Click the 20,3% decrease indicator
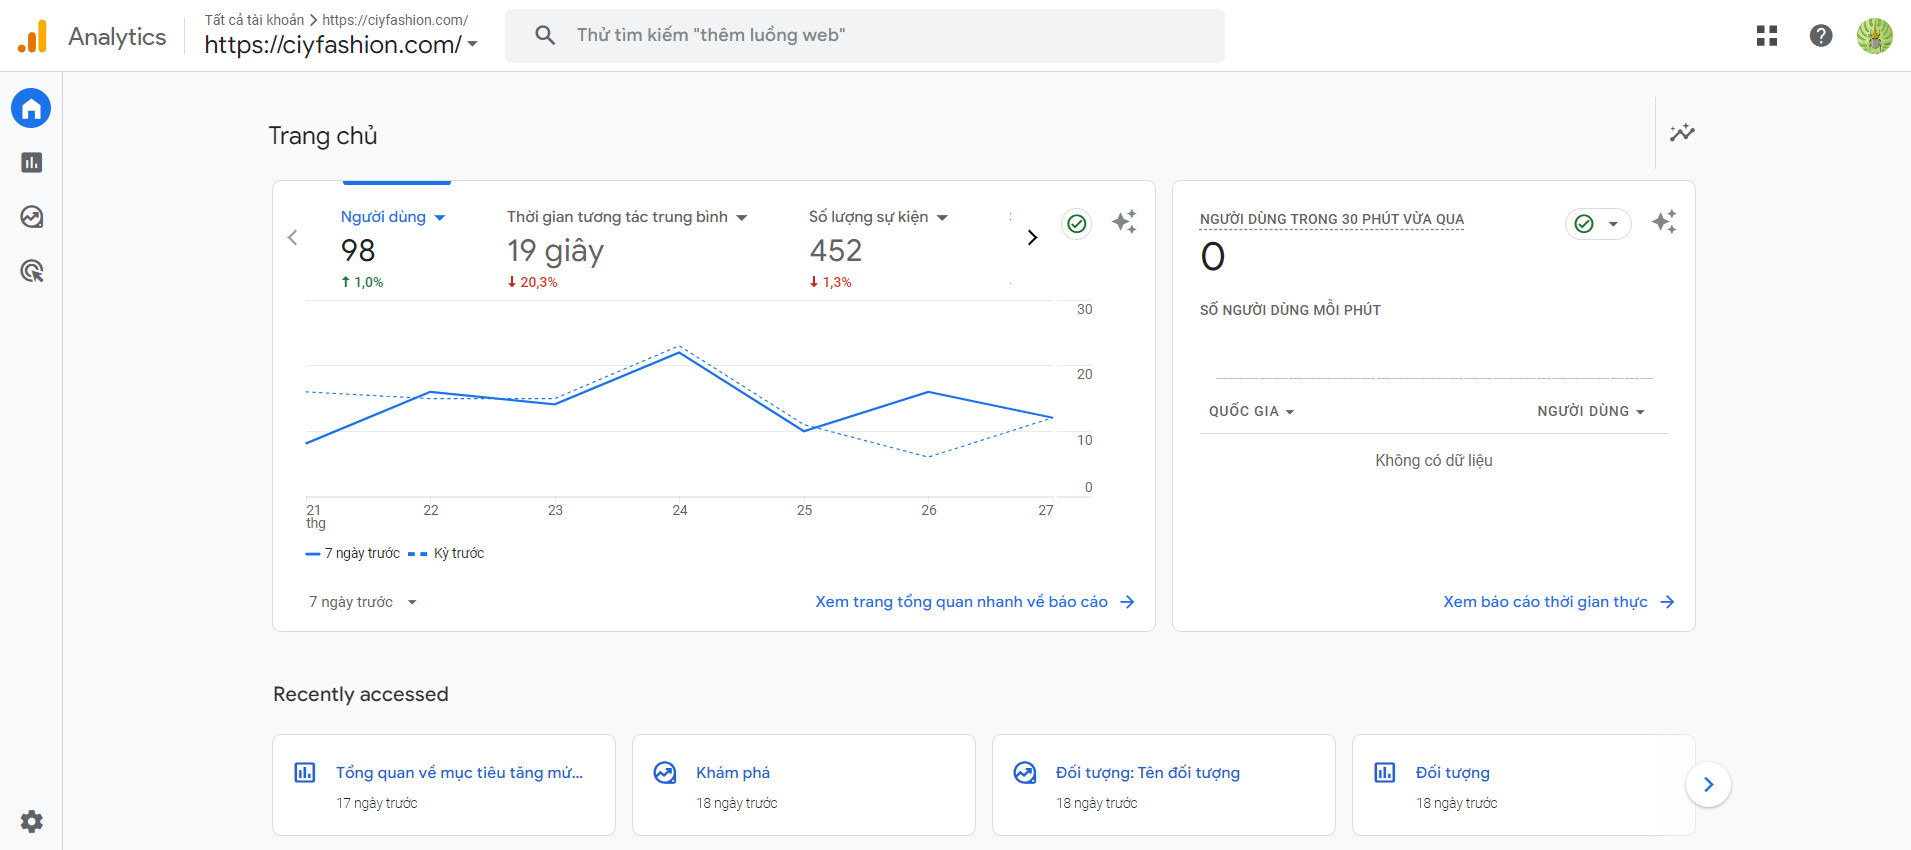1911x850 pixels. [532, 282]
